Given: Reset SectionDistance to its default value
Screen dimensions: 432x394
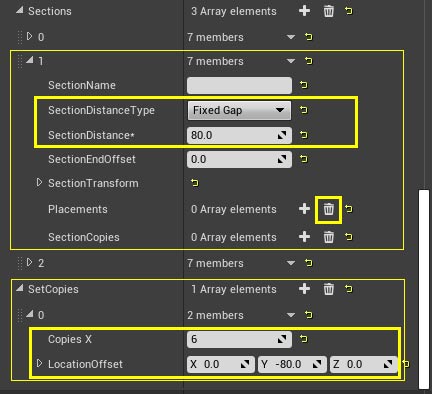Looking at the screenshot, I should click(x=304, y=135).
